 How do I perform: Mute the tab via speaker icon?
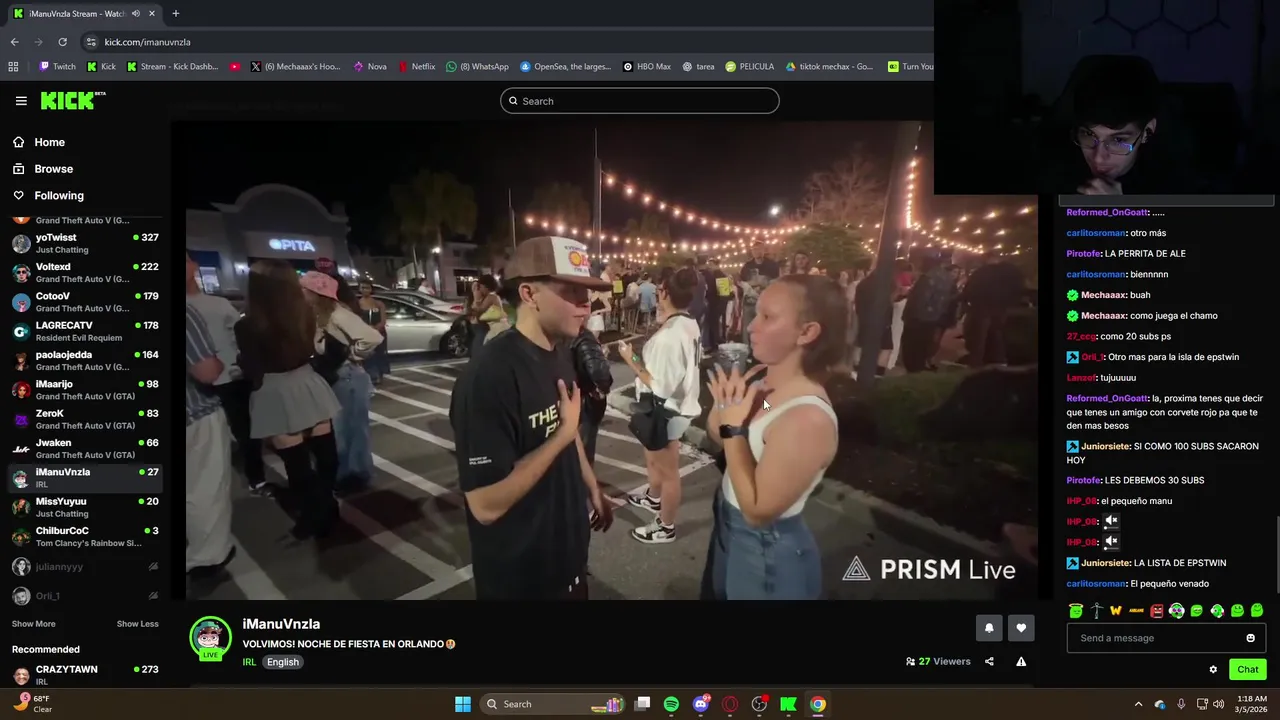click(x=136, y=13)
